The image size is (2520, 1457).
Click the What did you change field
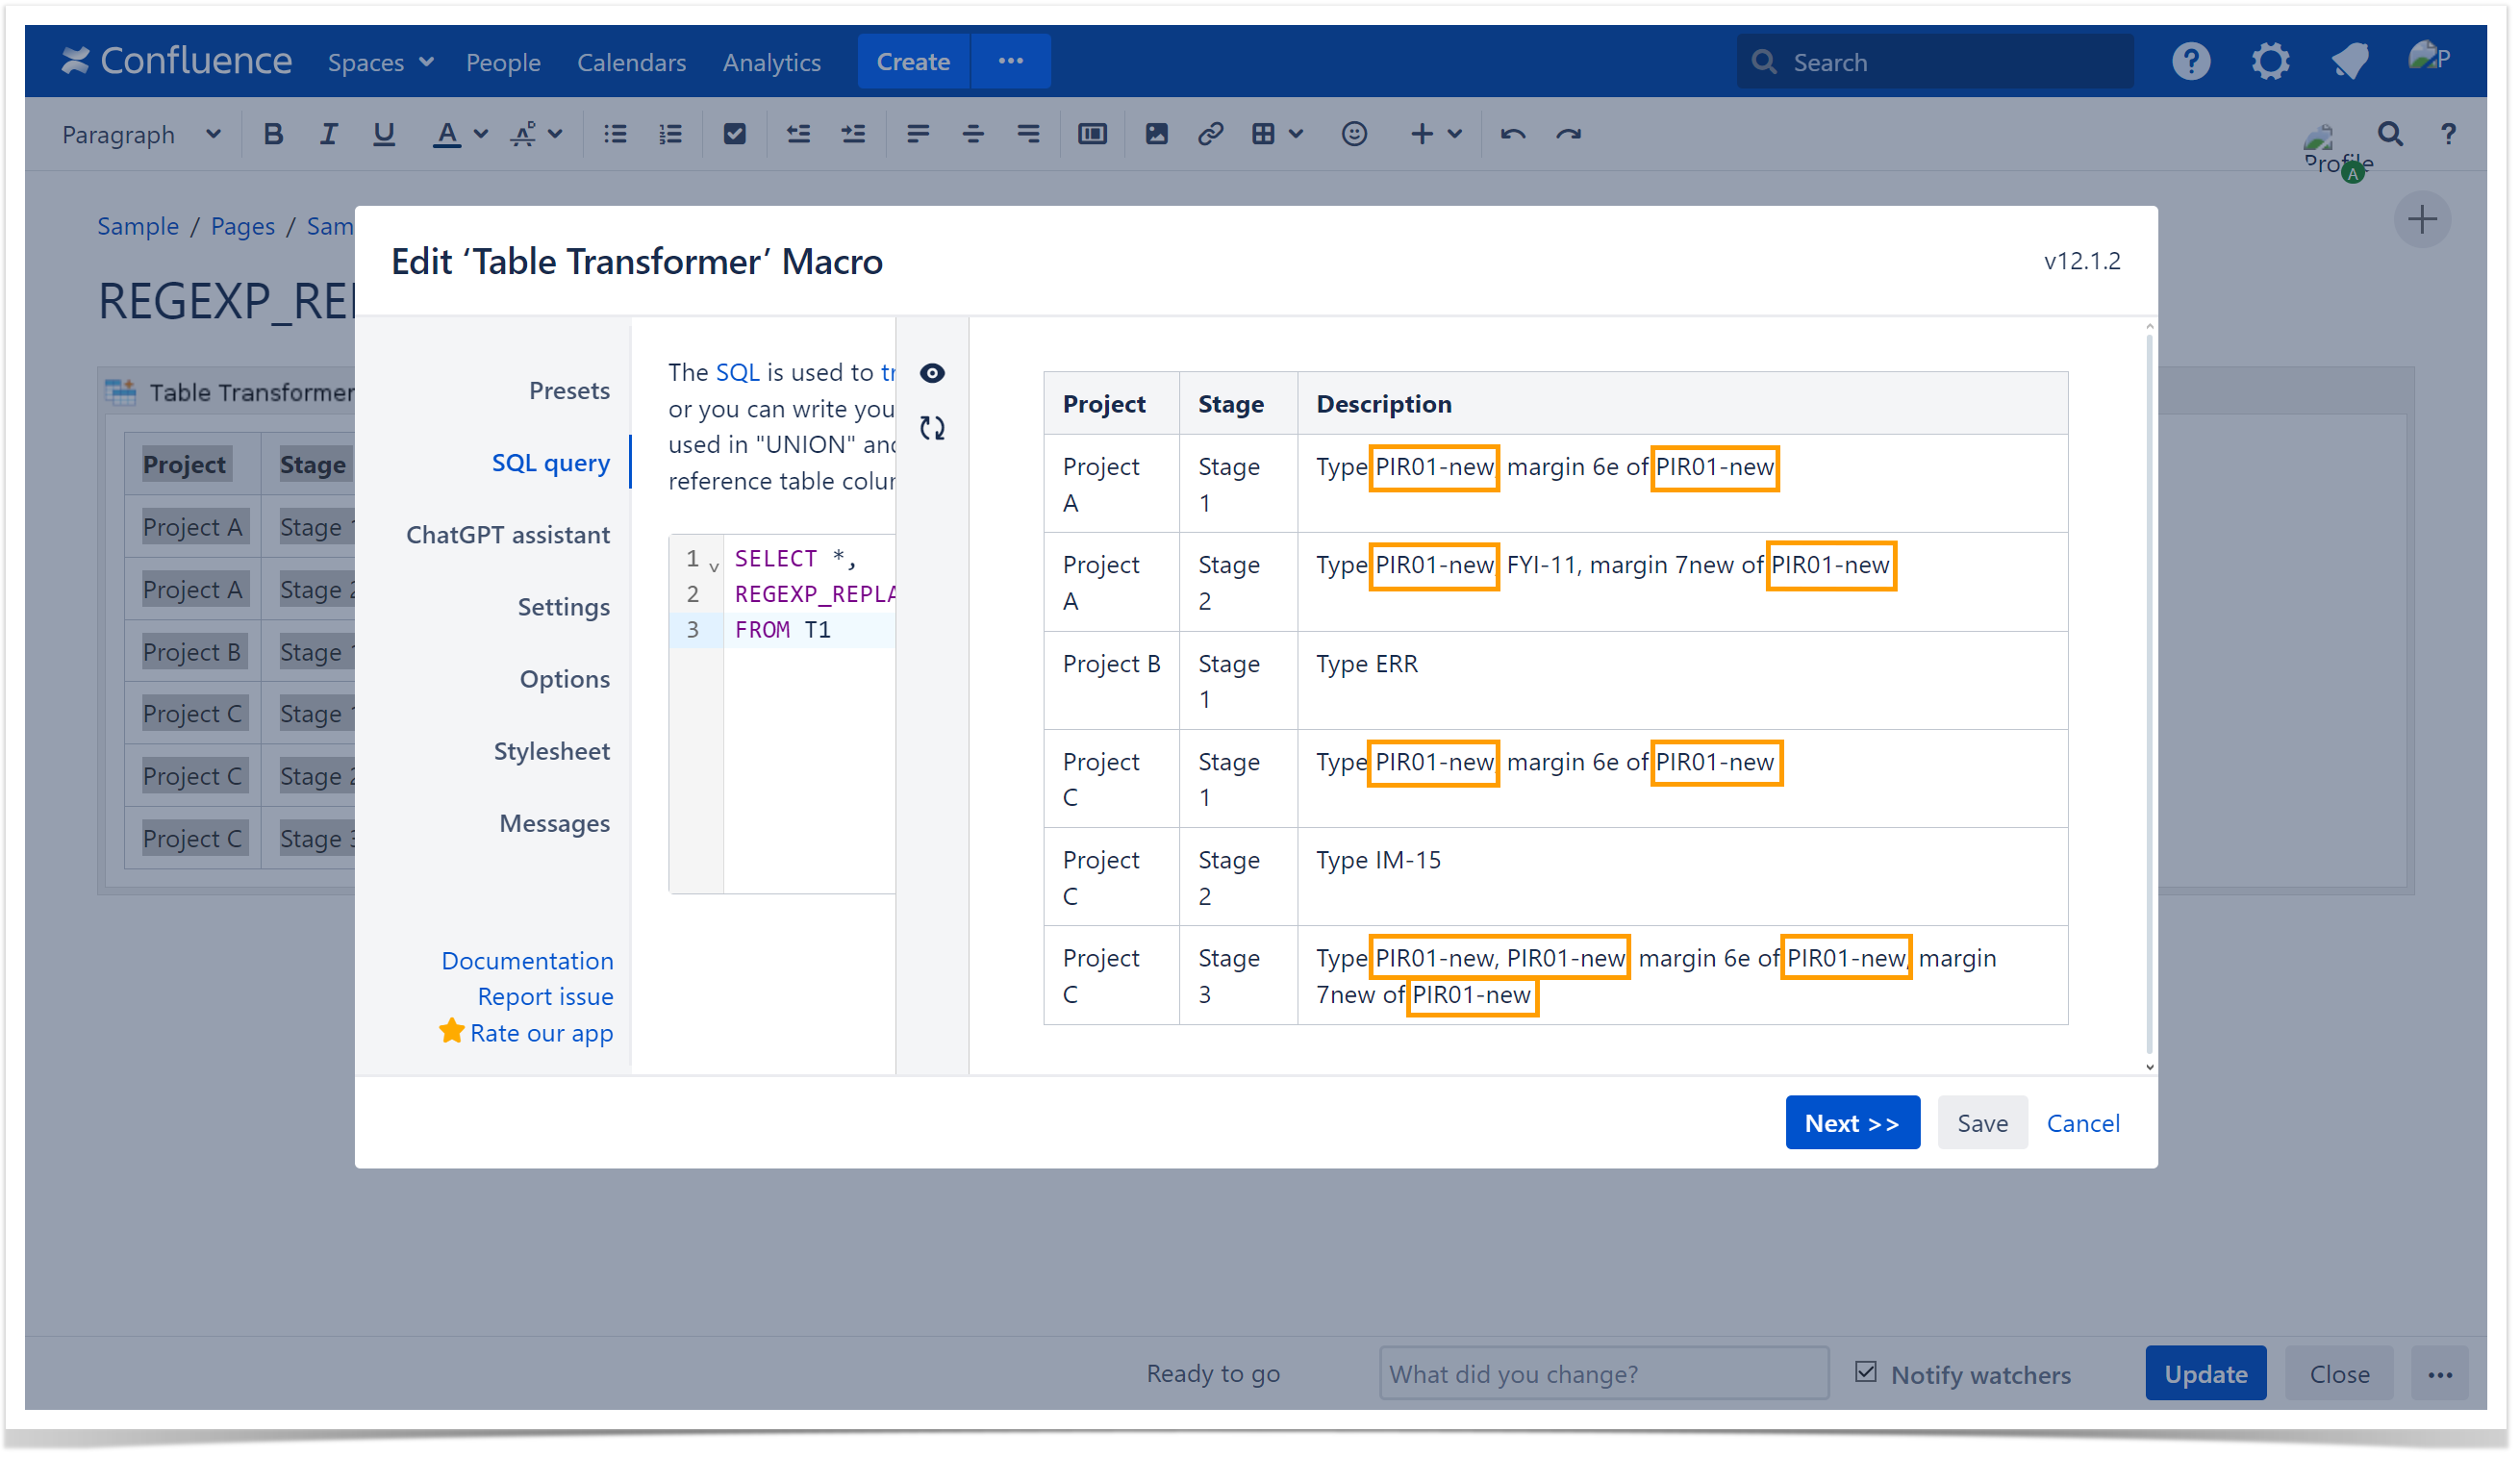1603,1373
